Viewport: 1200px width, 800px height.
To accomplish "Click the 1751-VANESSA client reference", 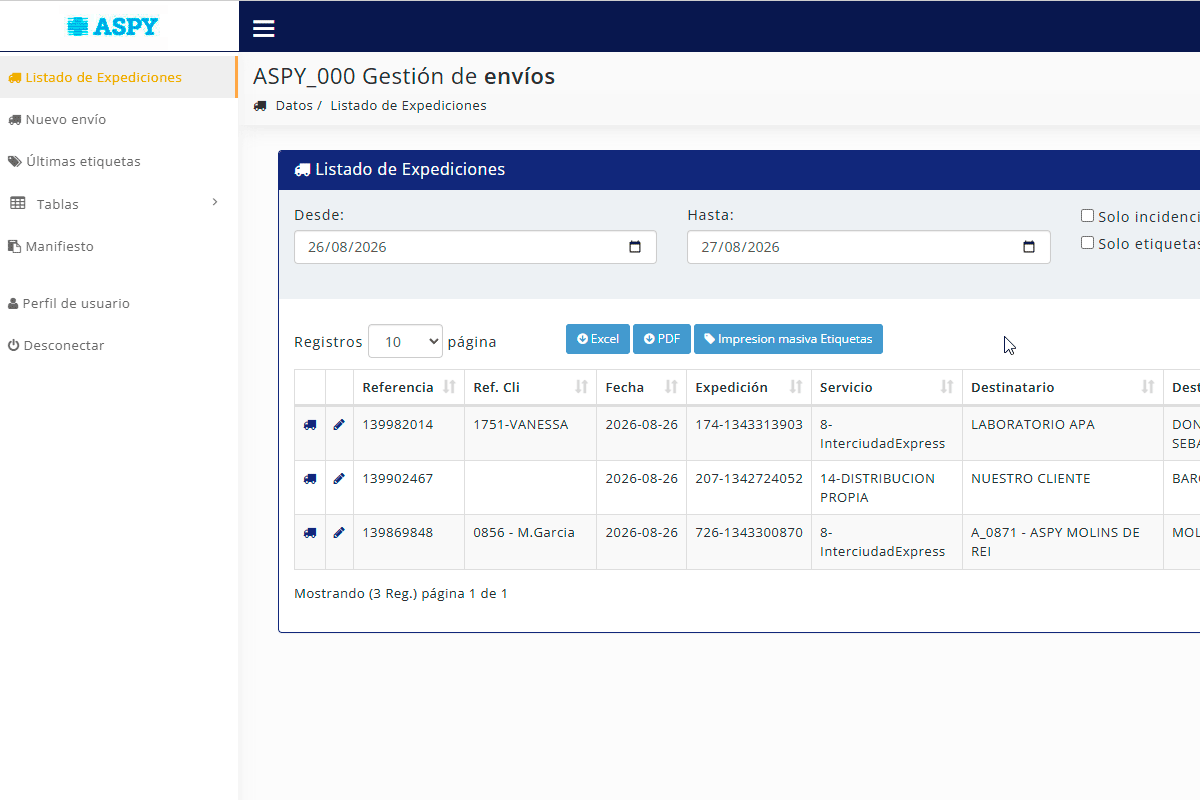I will click(521, 424).
